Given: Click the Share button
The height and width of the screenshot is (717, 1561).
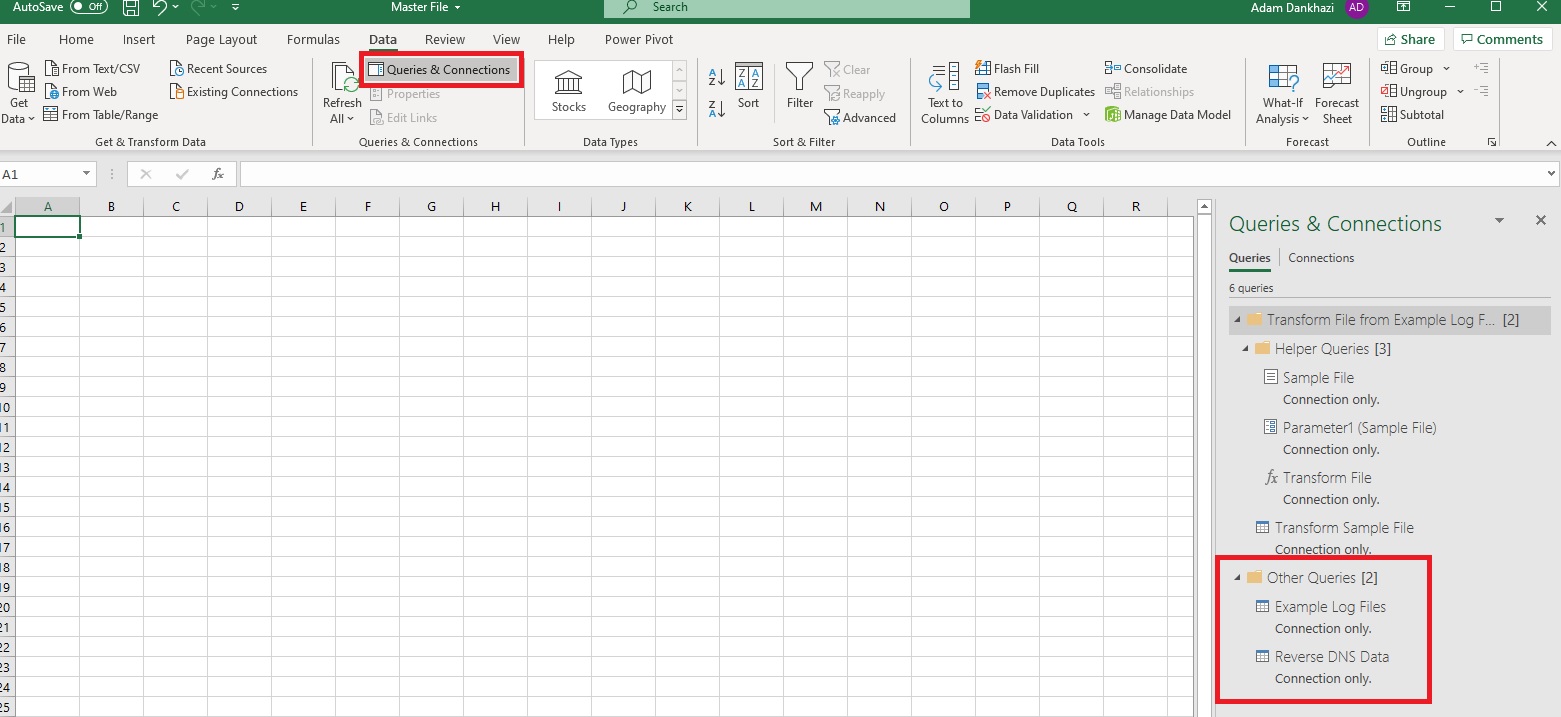Looking at the screenshot, I should pos(1410,39).
